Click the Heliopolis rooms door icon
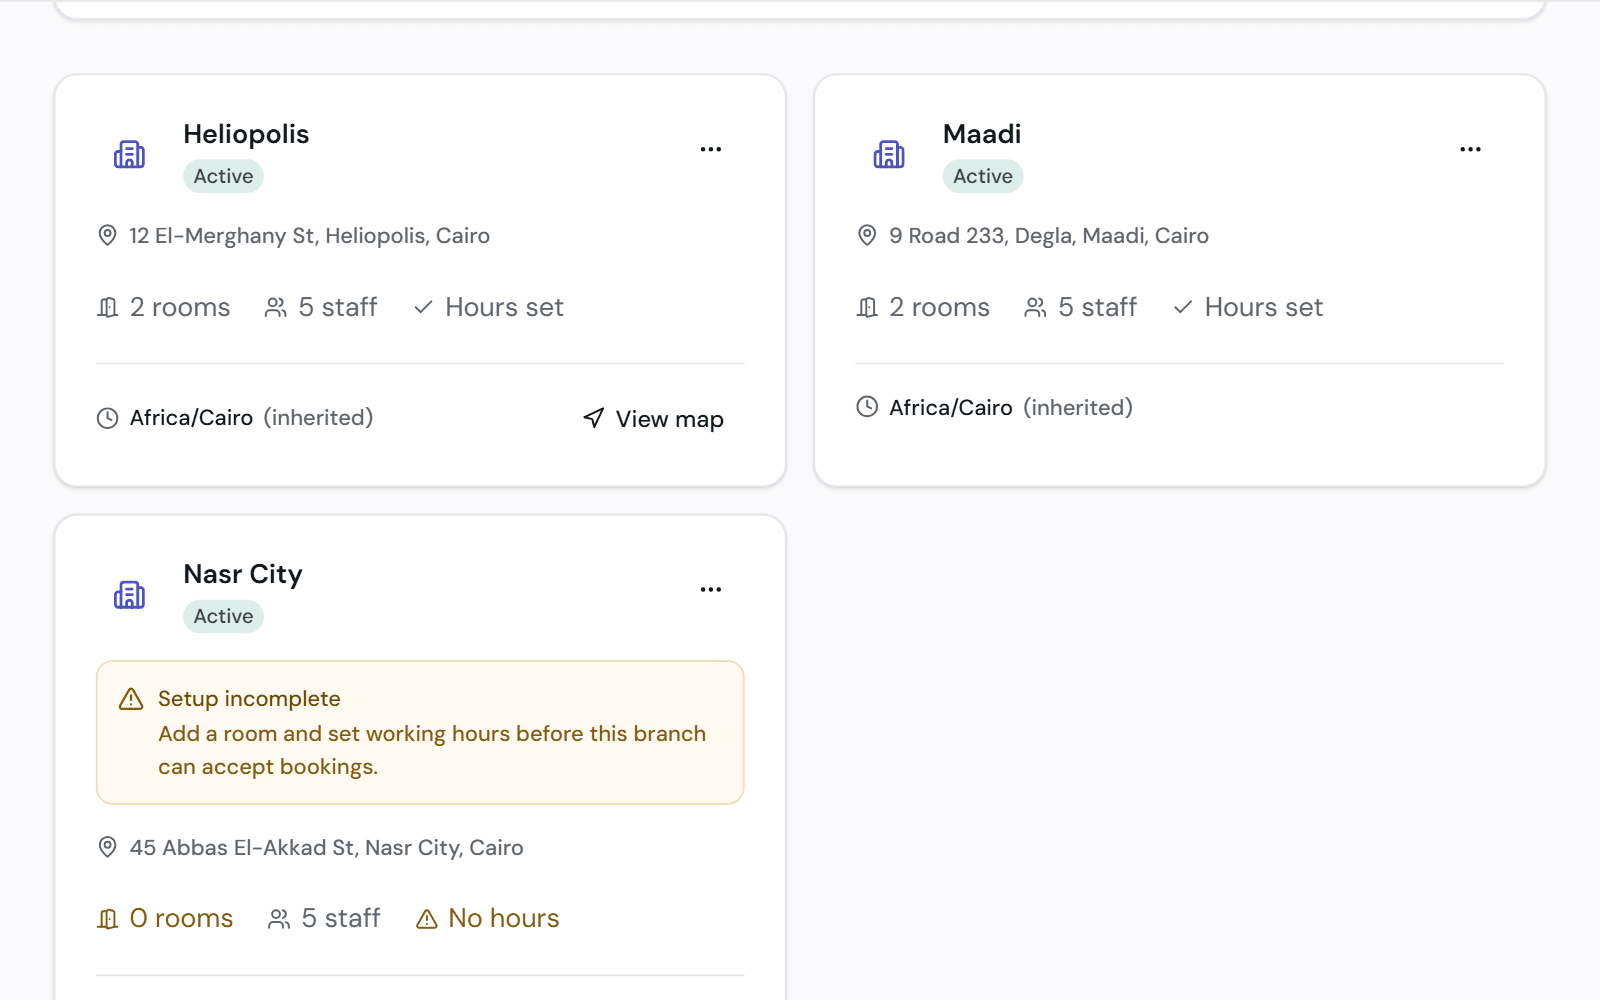The height and width of the screenshot is (1000, 1600). 107,307
